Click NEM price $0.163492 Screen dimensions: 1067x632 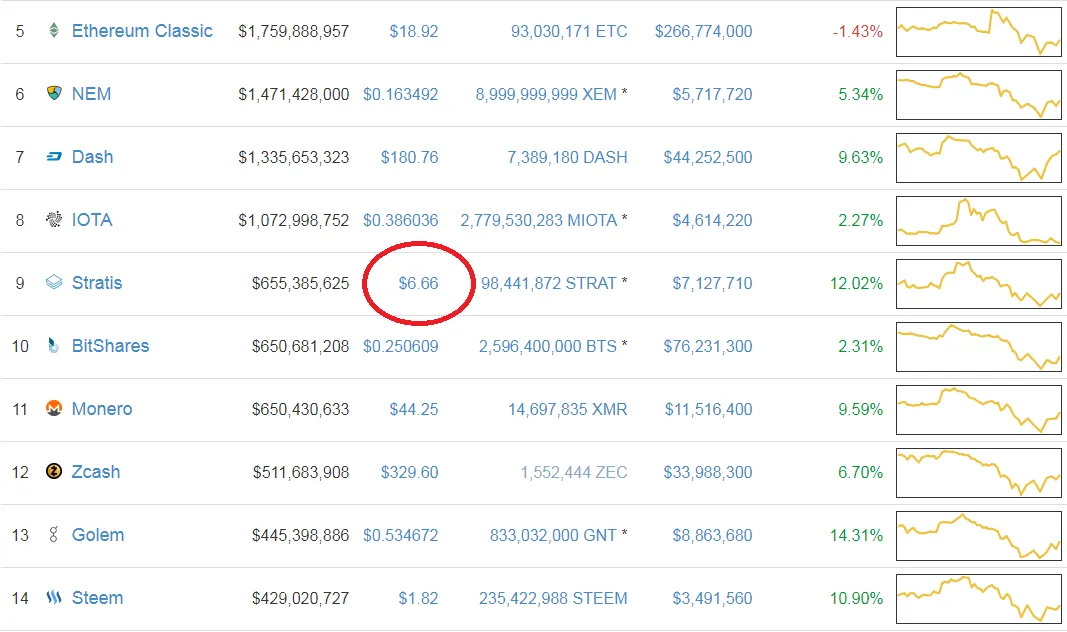401,95
